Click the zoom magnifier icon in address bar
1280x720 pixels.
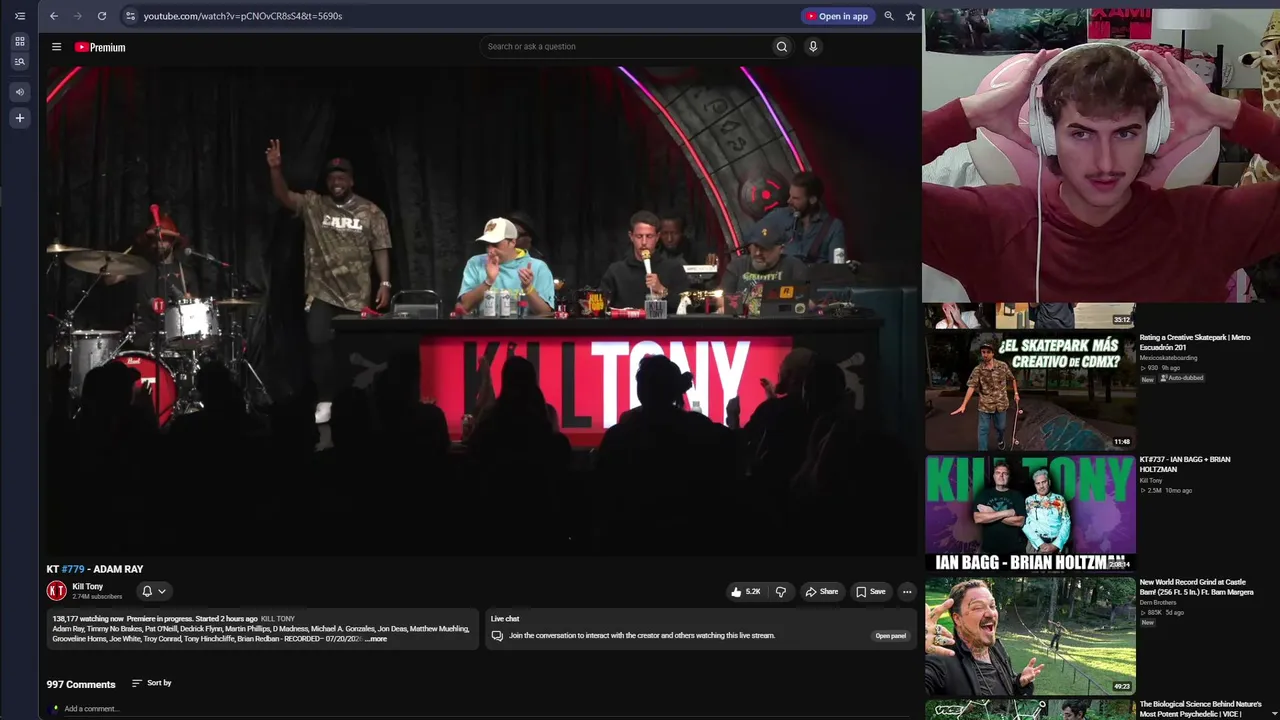889,16
